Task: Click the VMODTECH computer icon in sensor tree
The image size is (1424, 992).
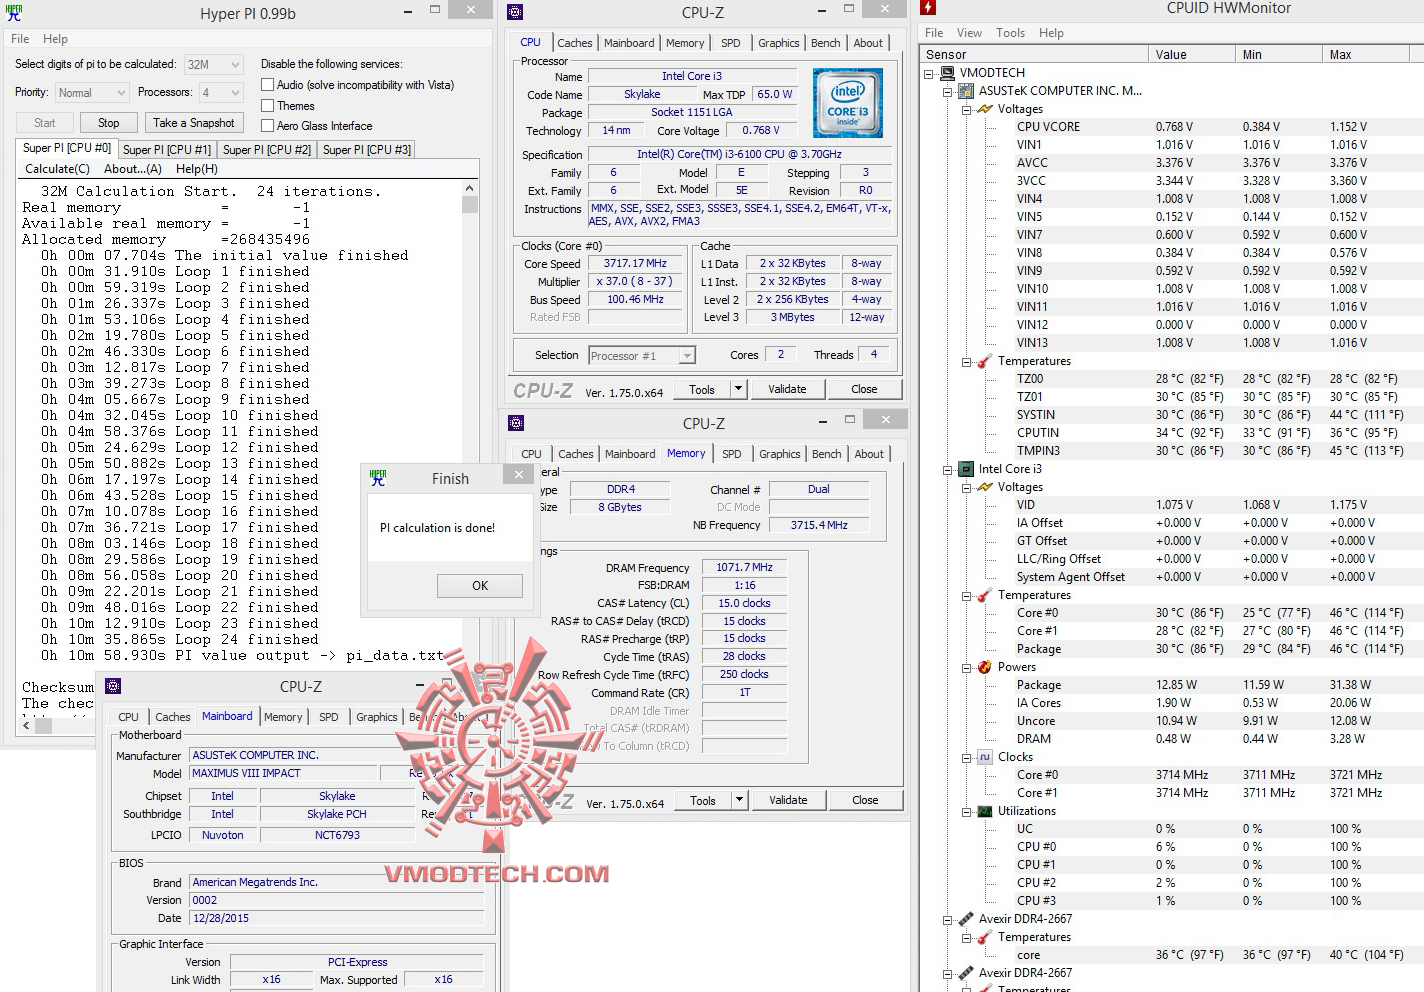Action: click(x=948, y=73)
